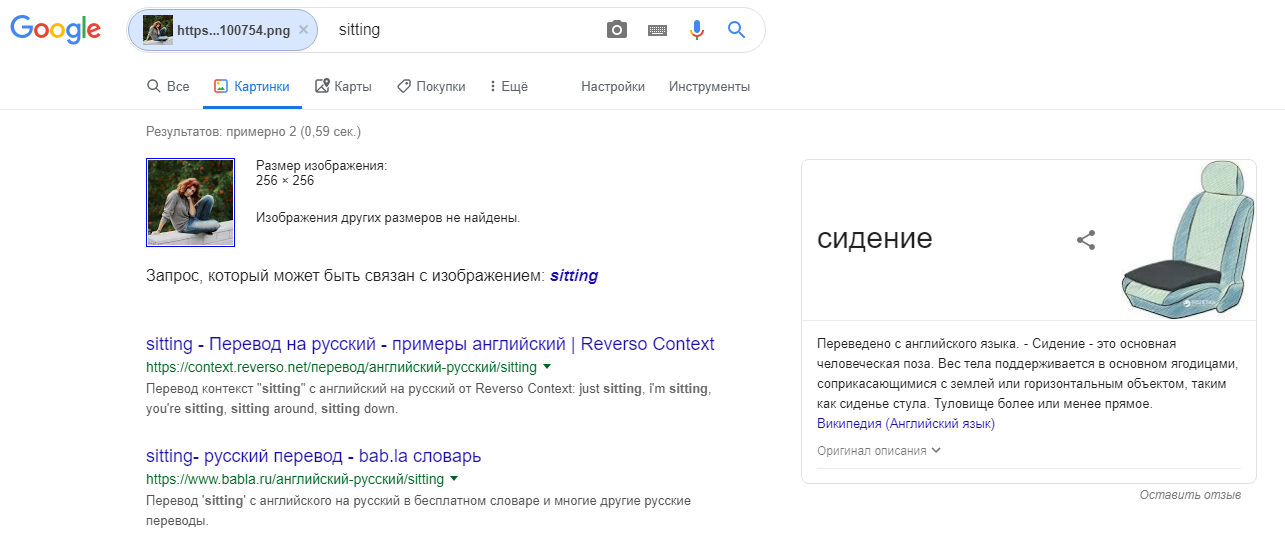Open the uploaded woman sitting thumbnail
The height and width of the screenshot is (545, 1285).
coord(190,202)
